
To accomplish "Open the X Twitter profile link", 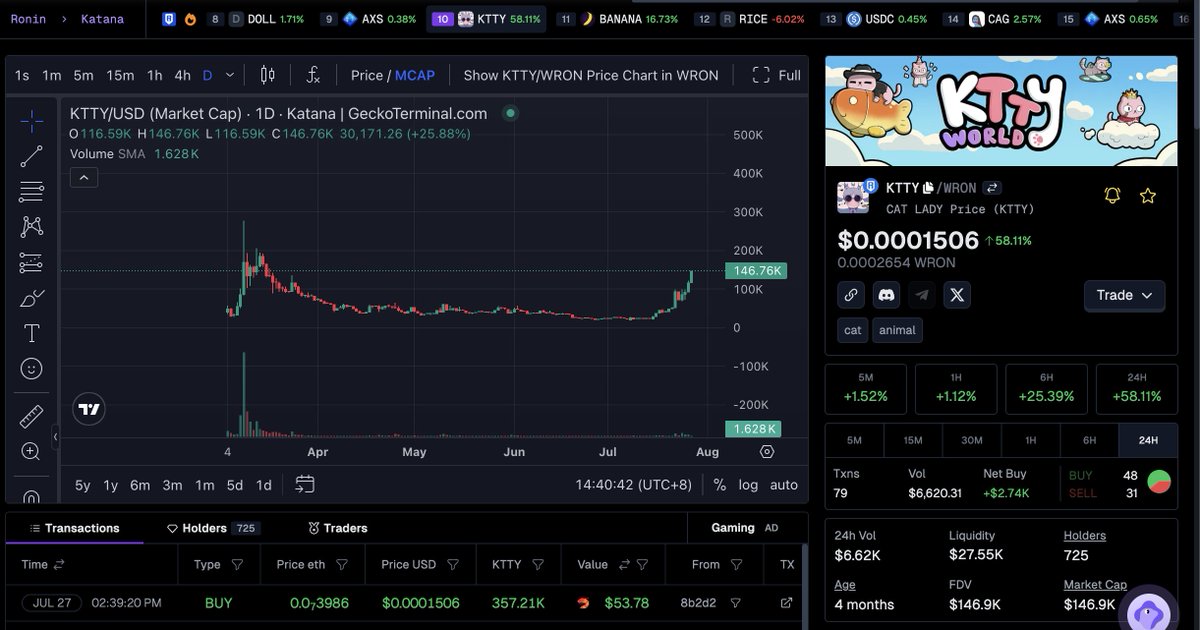I will (957, 295).
